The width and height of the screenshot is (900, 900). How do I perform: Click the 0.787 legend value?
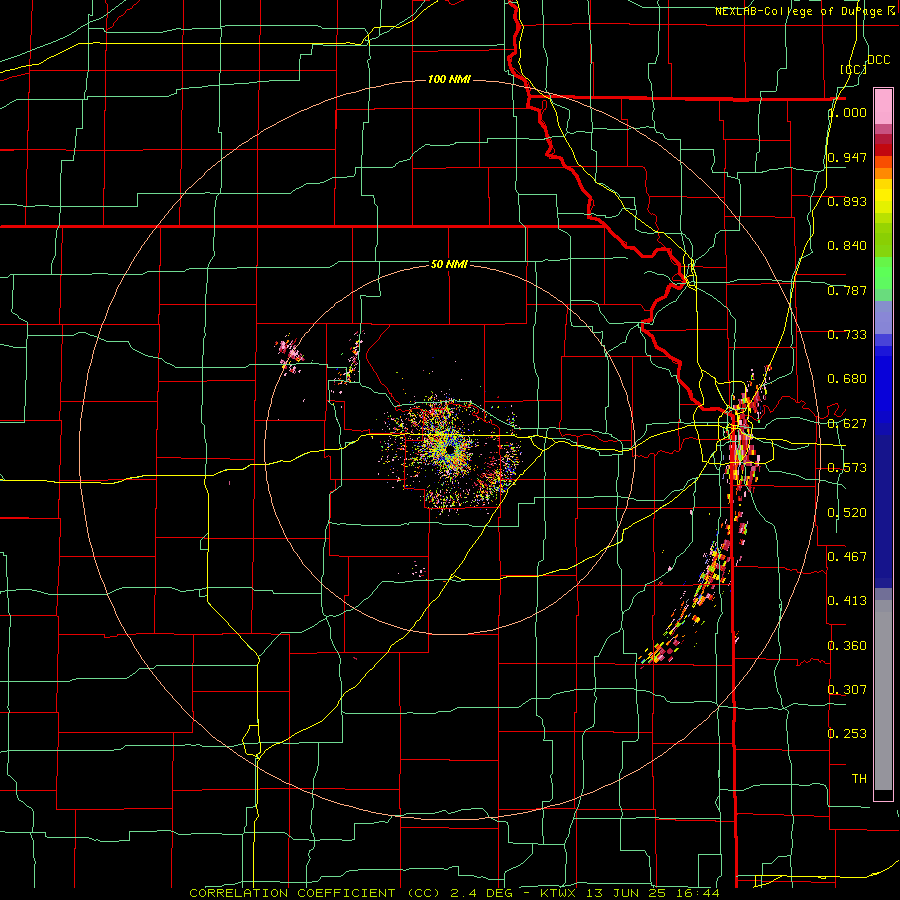(847, 290)
